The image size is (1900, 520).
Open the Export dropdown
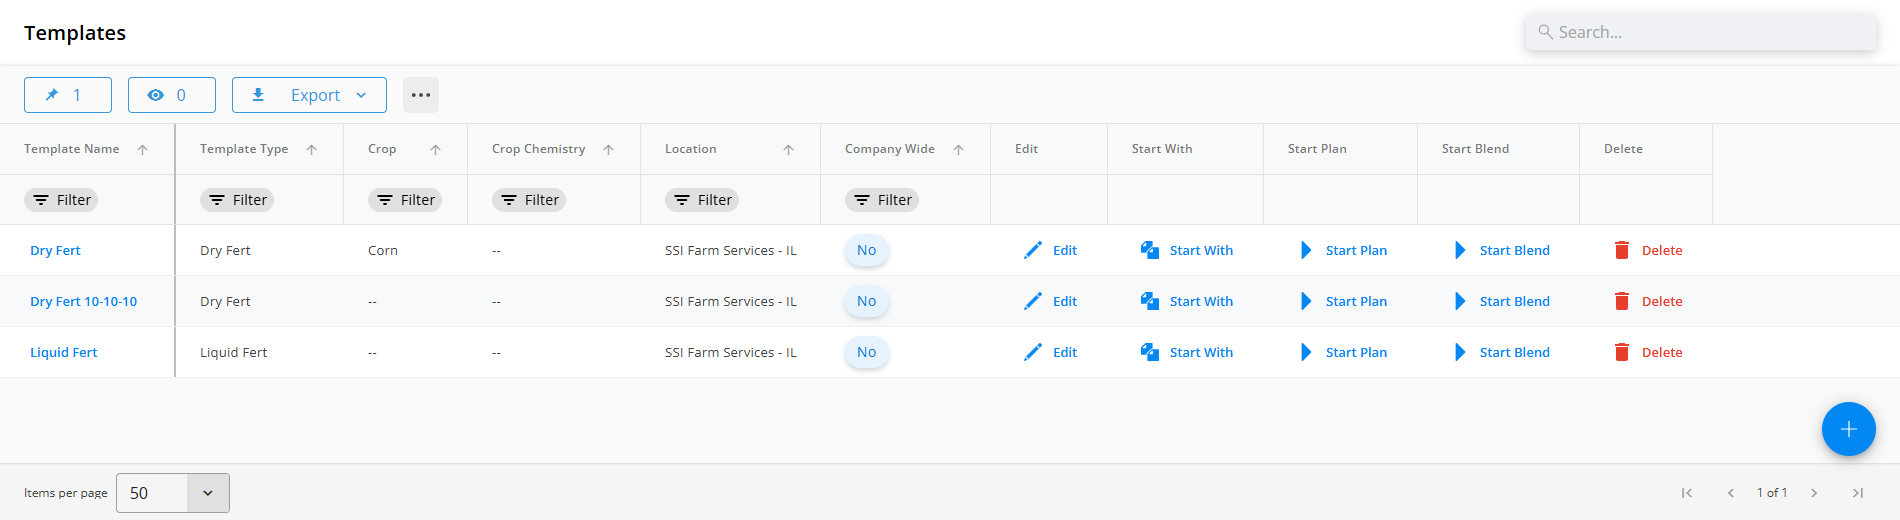309,95
